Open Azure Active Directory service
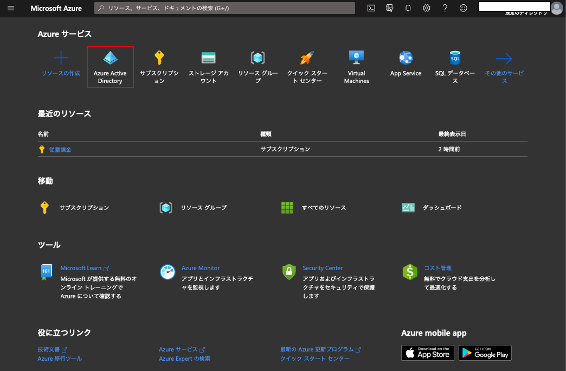This screenshot has width=566, height=371. 110,67
